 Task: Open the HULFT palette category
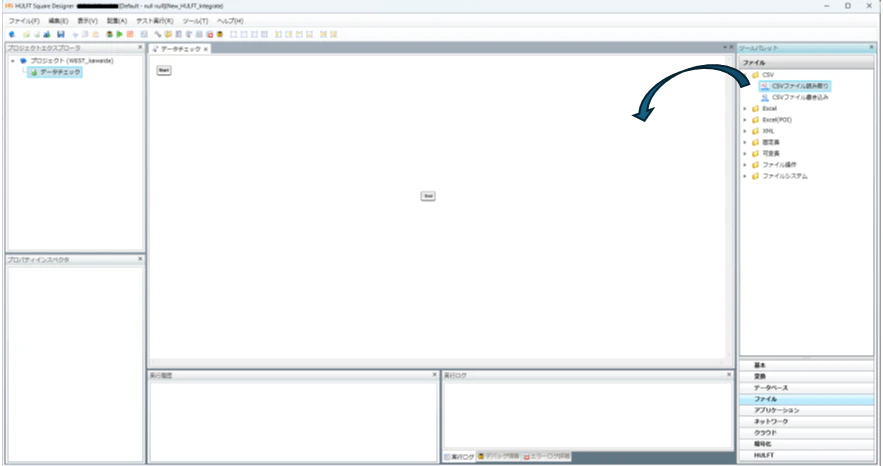click(806, 456)
